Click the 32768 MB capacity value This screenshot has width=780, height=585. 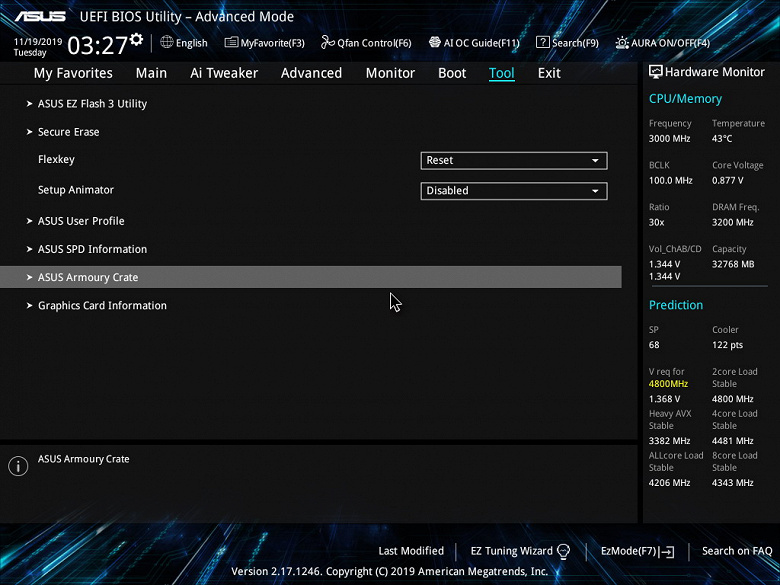(733, 264)
